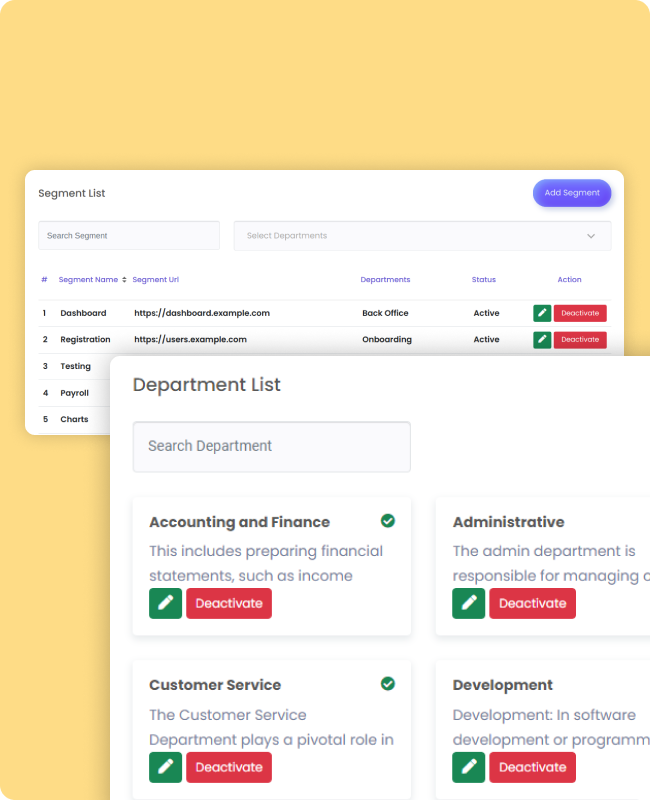This screenshot has height=800, width=650.
Task: Sort by Segment Name column arrows
Action: point(124,280)
